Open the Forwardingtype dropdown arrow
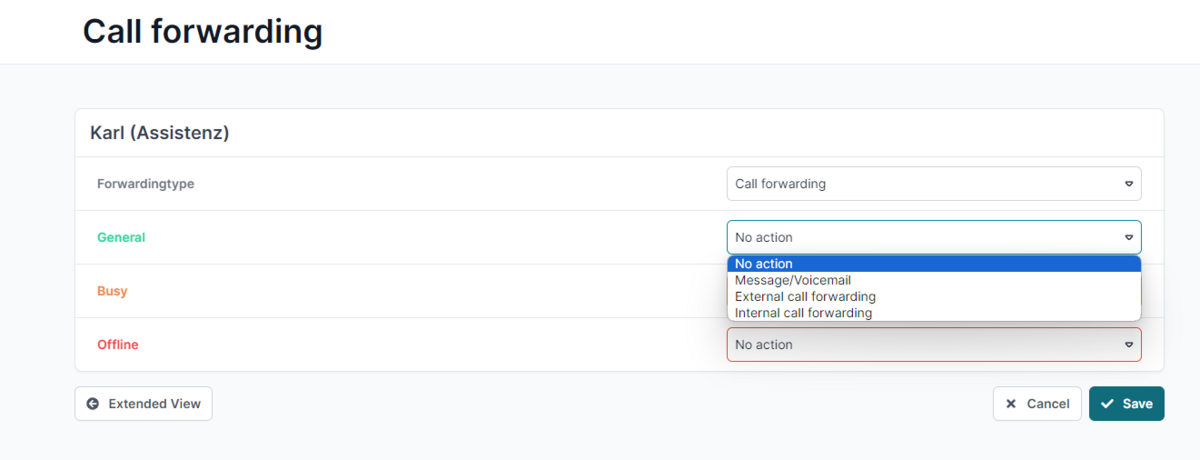This screenshot has width=1200, height=460. click(x=1129, y=184)
